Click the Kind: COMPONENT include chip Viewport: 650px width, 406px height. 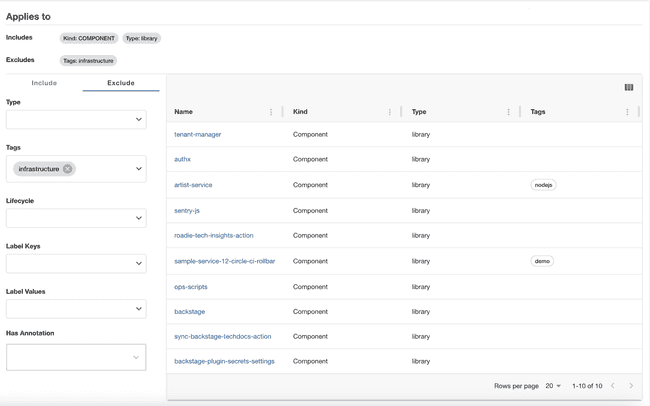coord(89,38)
